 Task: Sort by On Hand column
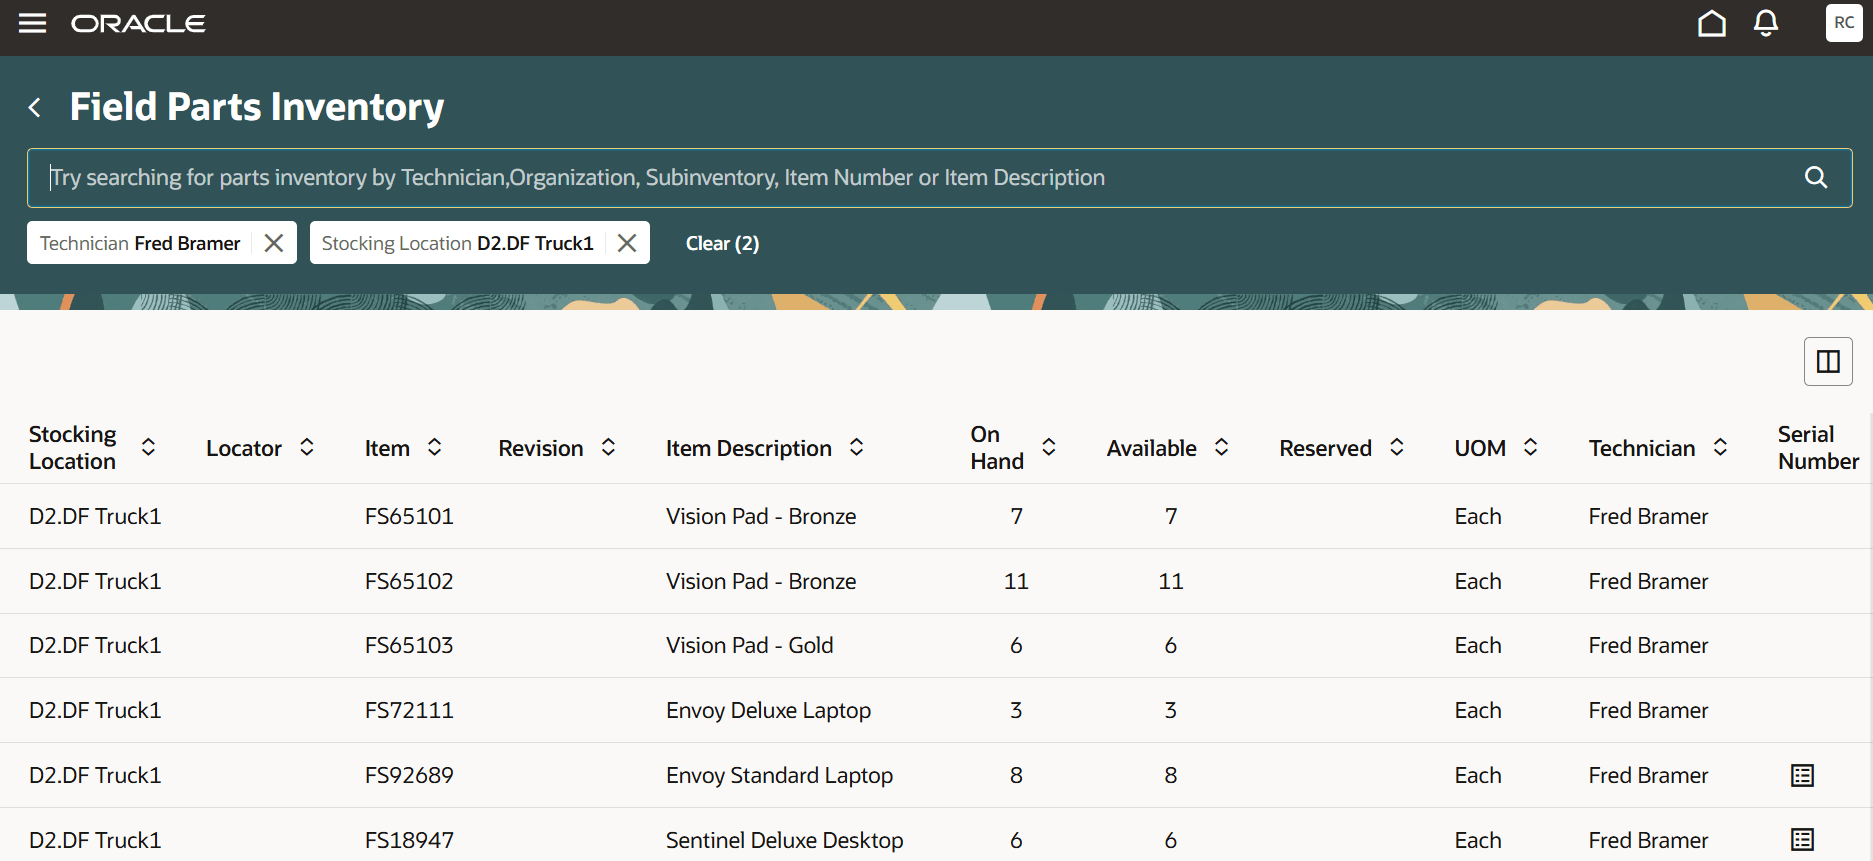tap(1049, 447)
